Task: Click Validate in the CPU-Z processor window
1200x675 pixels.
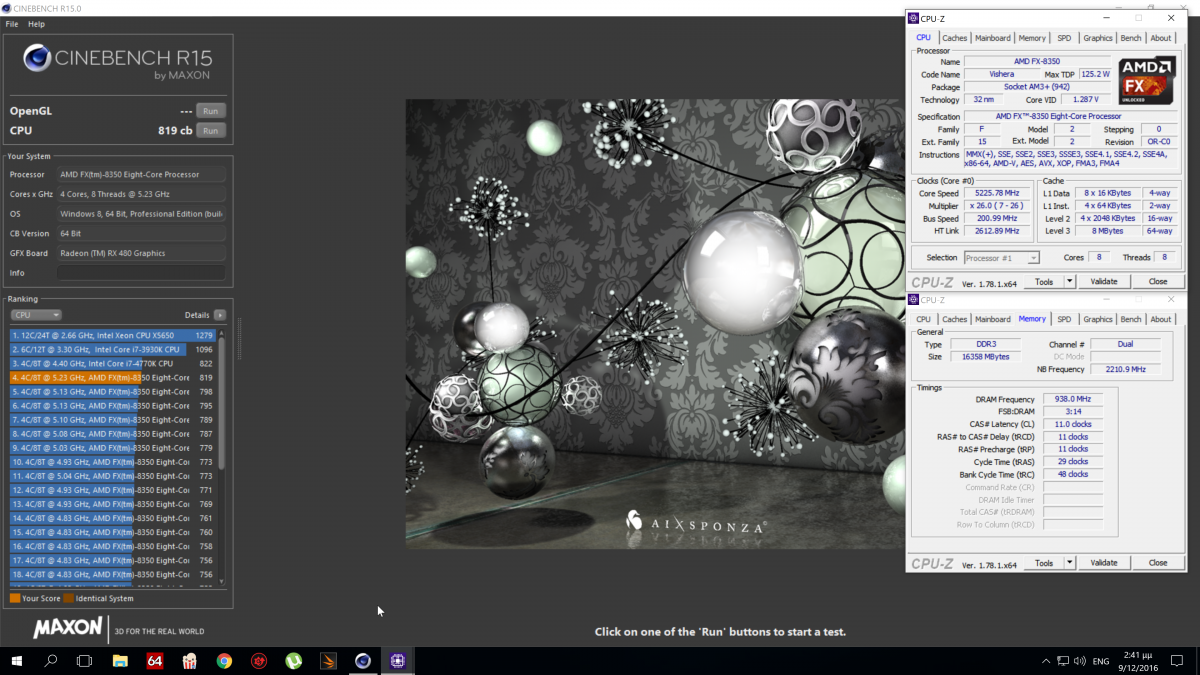Action: click(x=1104, y=282)
